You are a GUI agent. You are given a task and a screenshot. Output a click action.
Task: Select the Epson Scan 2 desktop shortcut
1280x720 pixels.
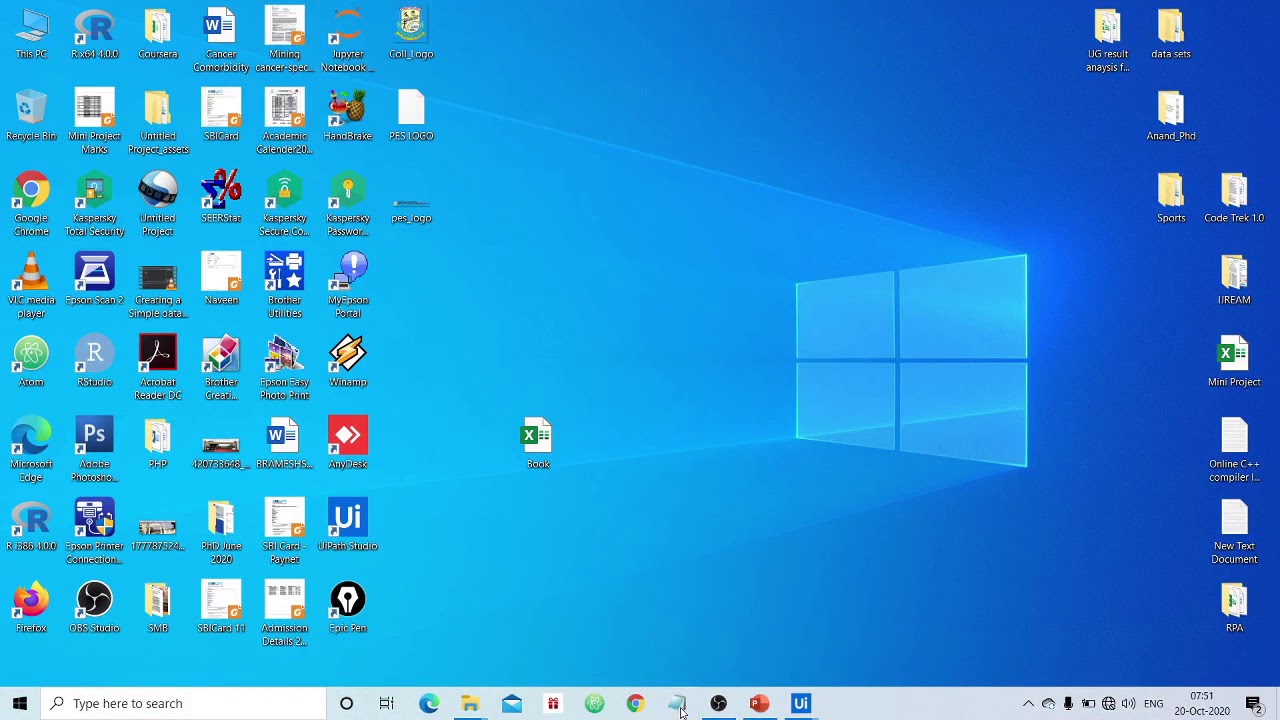pos(95,281)
